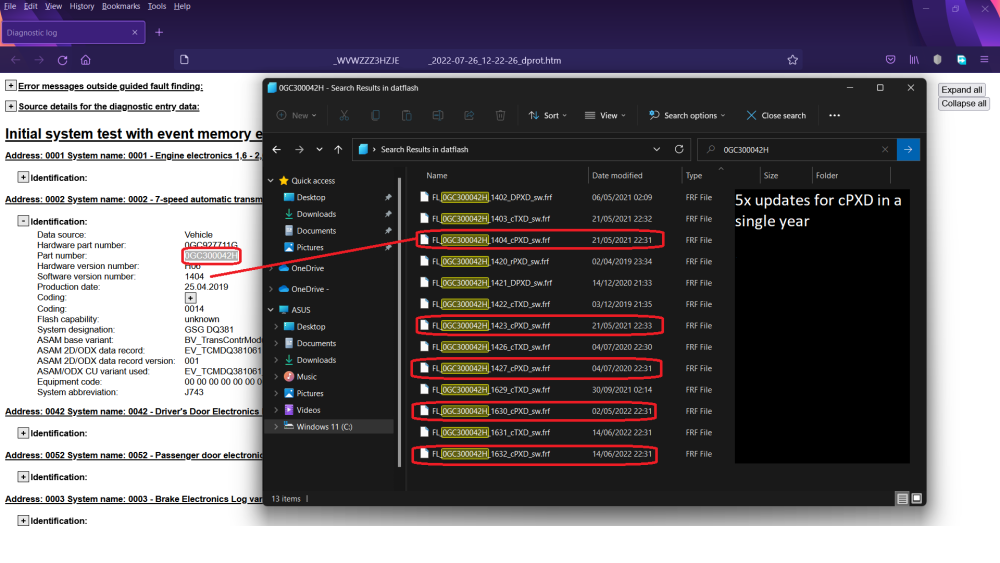Open the View dropdown in Explorer
The width and height of the screenshot is (1000, 563).
(605, 115)
